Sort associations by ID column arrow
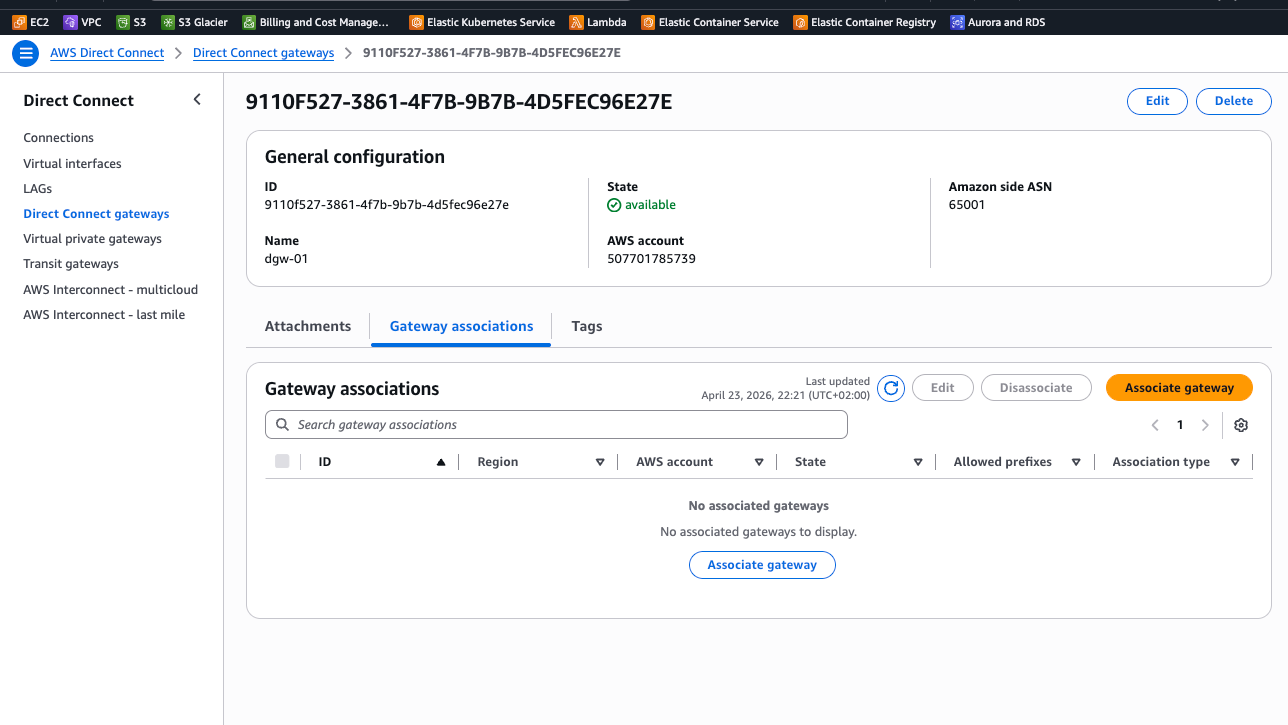This screenshot has width=1288, height=725. pyautogui.click(x=441, y=462)
